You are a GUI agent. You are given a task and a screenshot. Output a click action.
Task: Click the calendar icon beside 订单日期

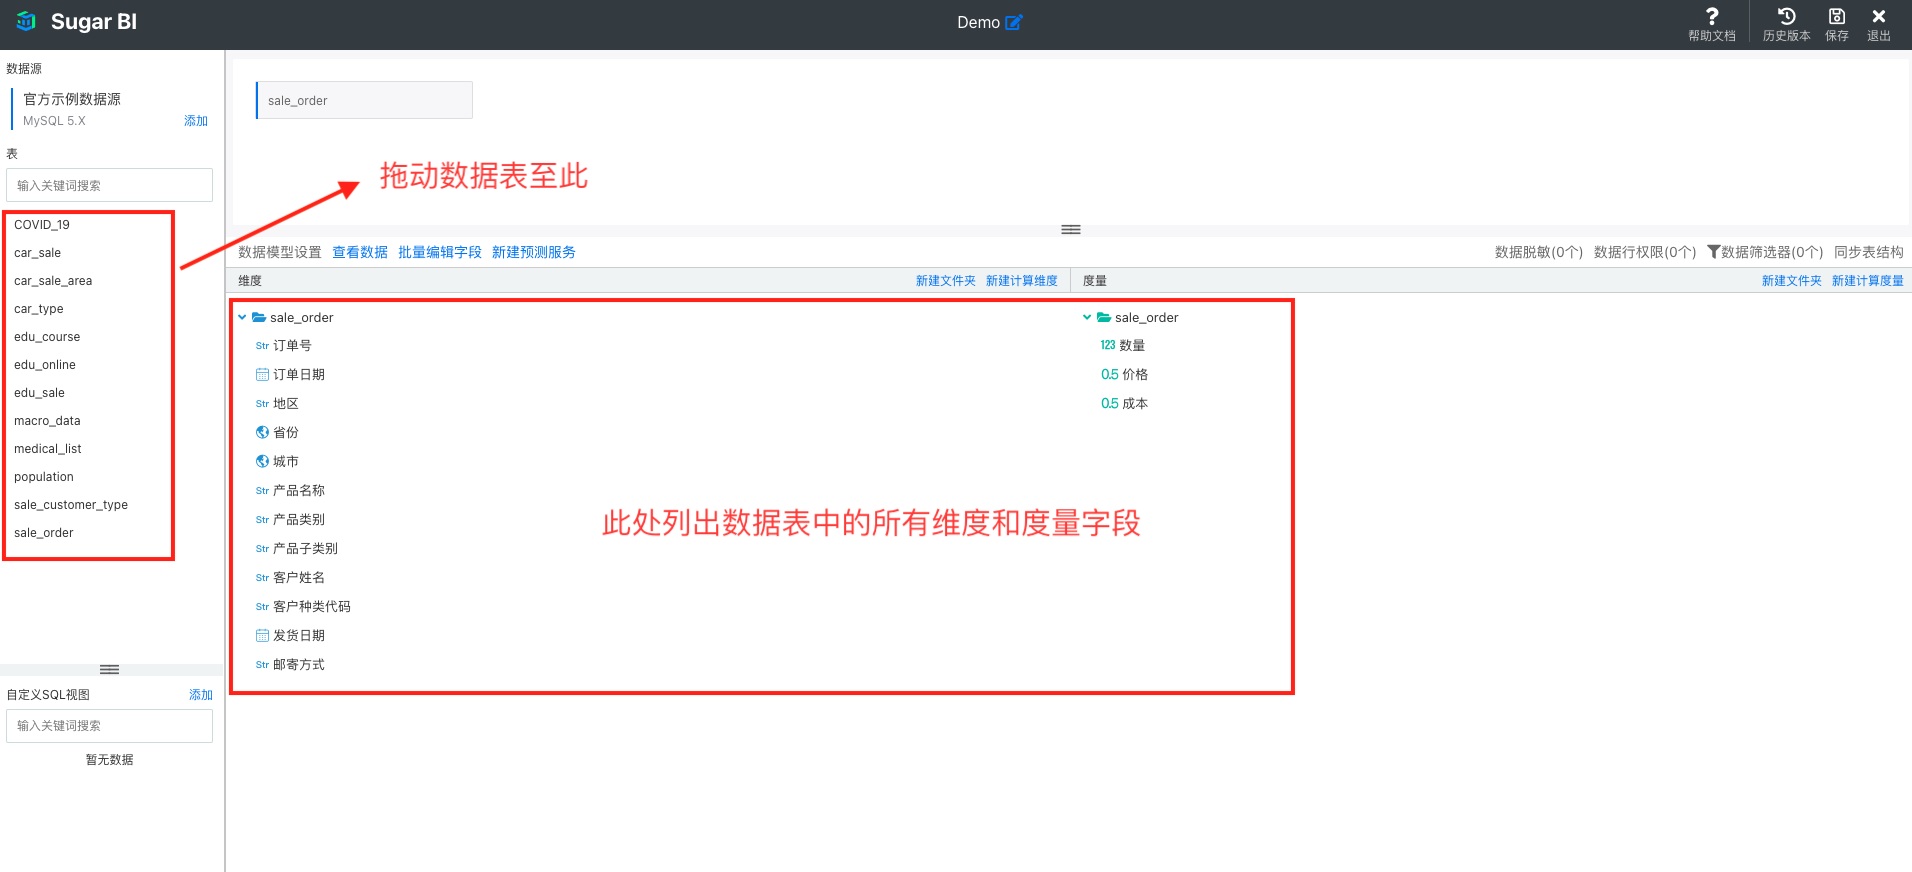(x=262, y=375)
